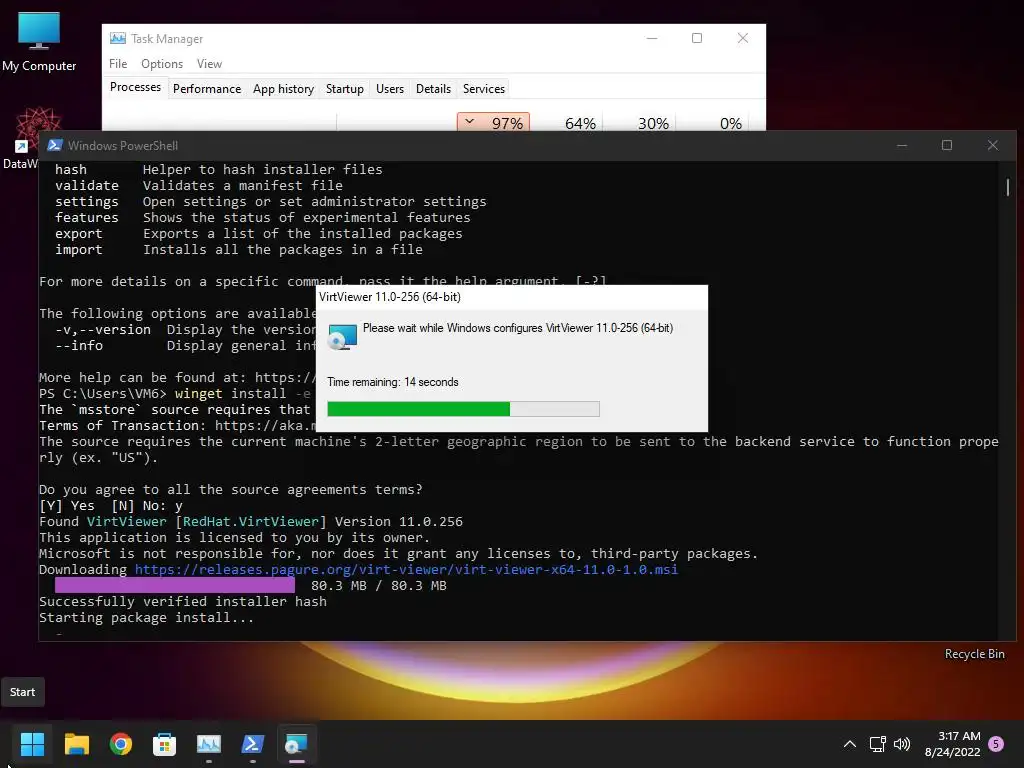Click the purple download progress bar in PowerShell

pos(174,586)
